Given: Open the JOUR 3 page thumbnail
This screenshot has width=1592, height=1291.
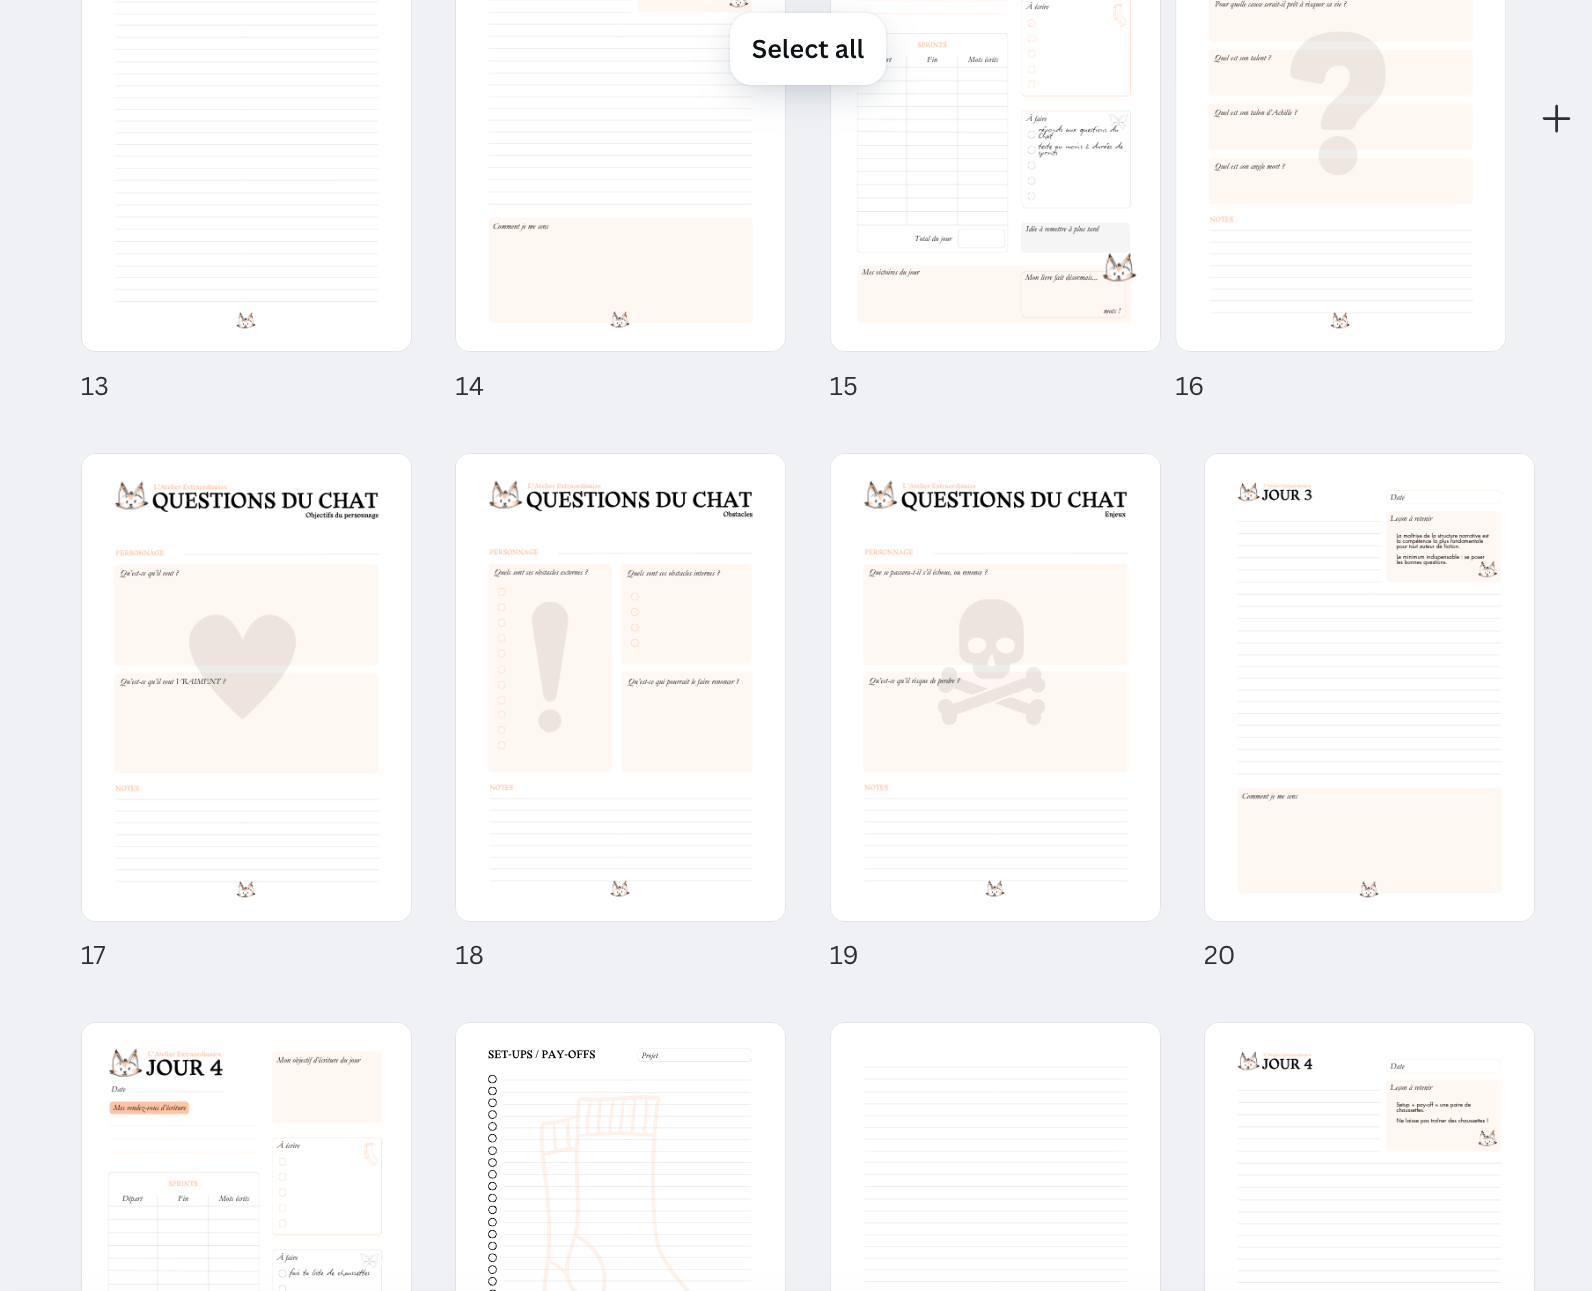Looking at the screenshot, I should coord(1368,687).
